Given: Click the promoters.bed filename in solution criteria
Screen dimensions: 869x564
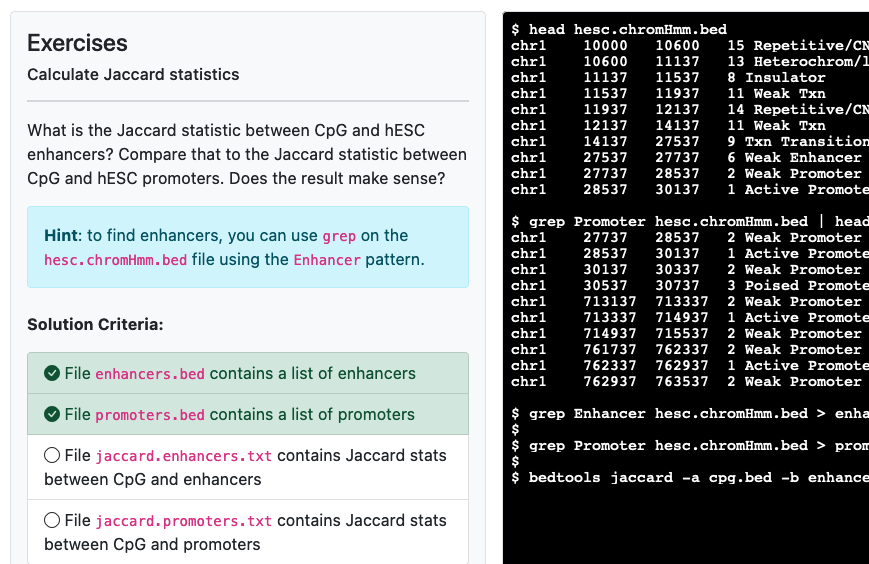Looking at the screenshot, I should [x=149, y=415].
